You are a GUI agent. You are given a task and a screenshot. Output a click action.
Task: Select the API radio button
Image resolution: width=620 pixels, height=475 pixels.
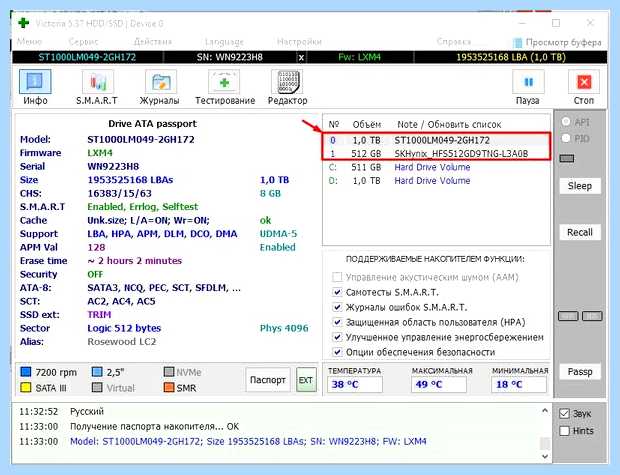[566, 122]
